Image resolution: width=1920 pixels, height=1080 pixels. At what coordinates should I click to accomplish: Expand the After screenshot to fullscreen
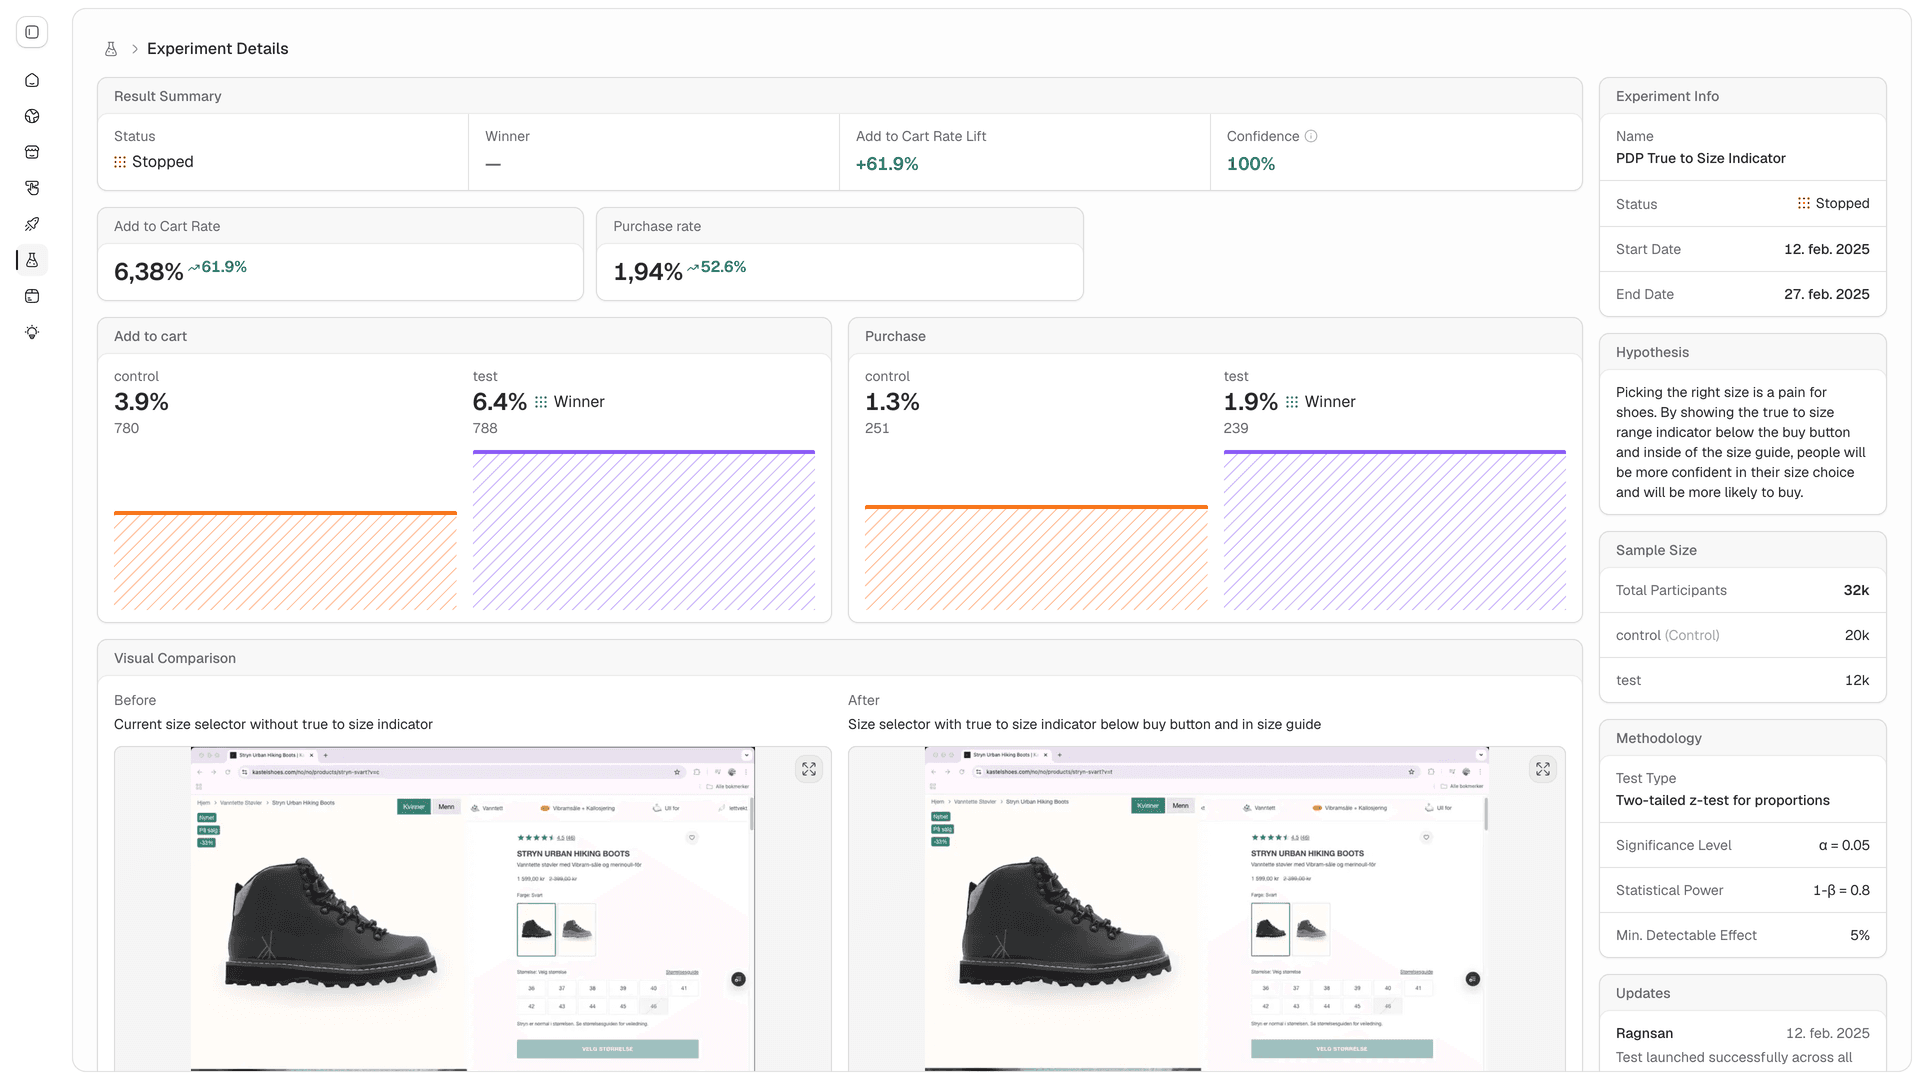1543,769
